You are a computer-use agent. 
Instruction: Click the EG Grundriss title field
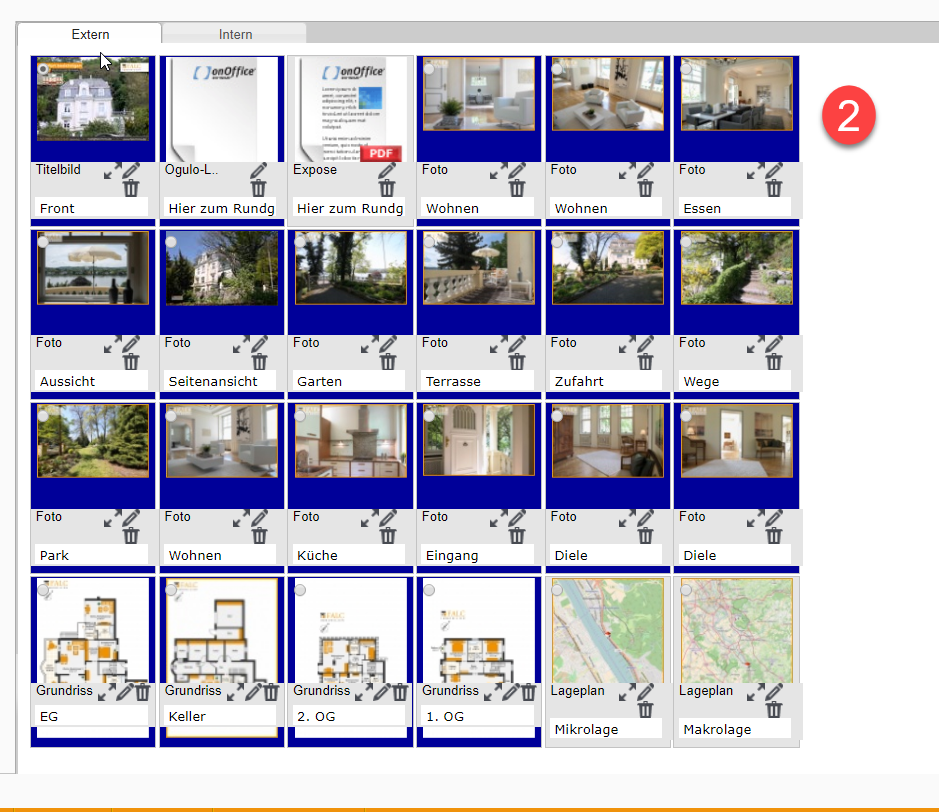[x=91, y=716]
